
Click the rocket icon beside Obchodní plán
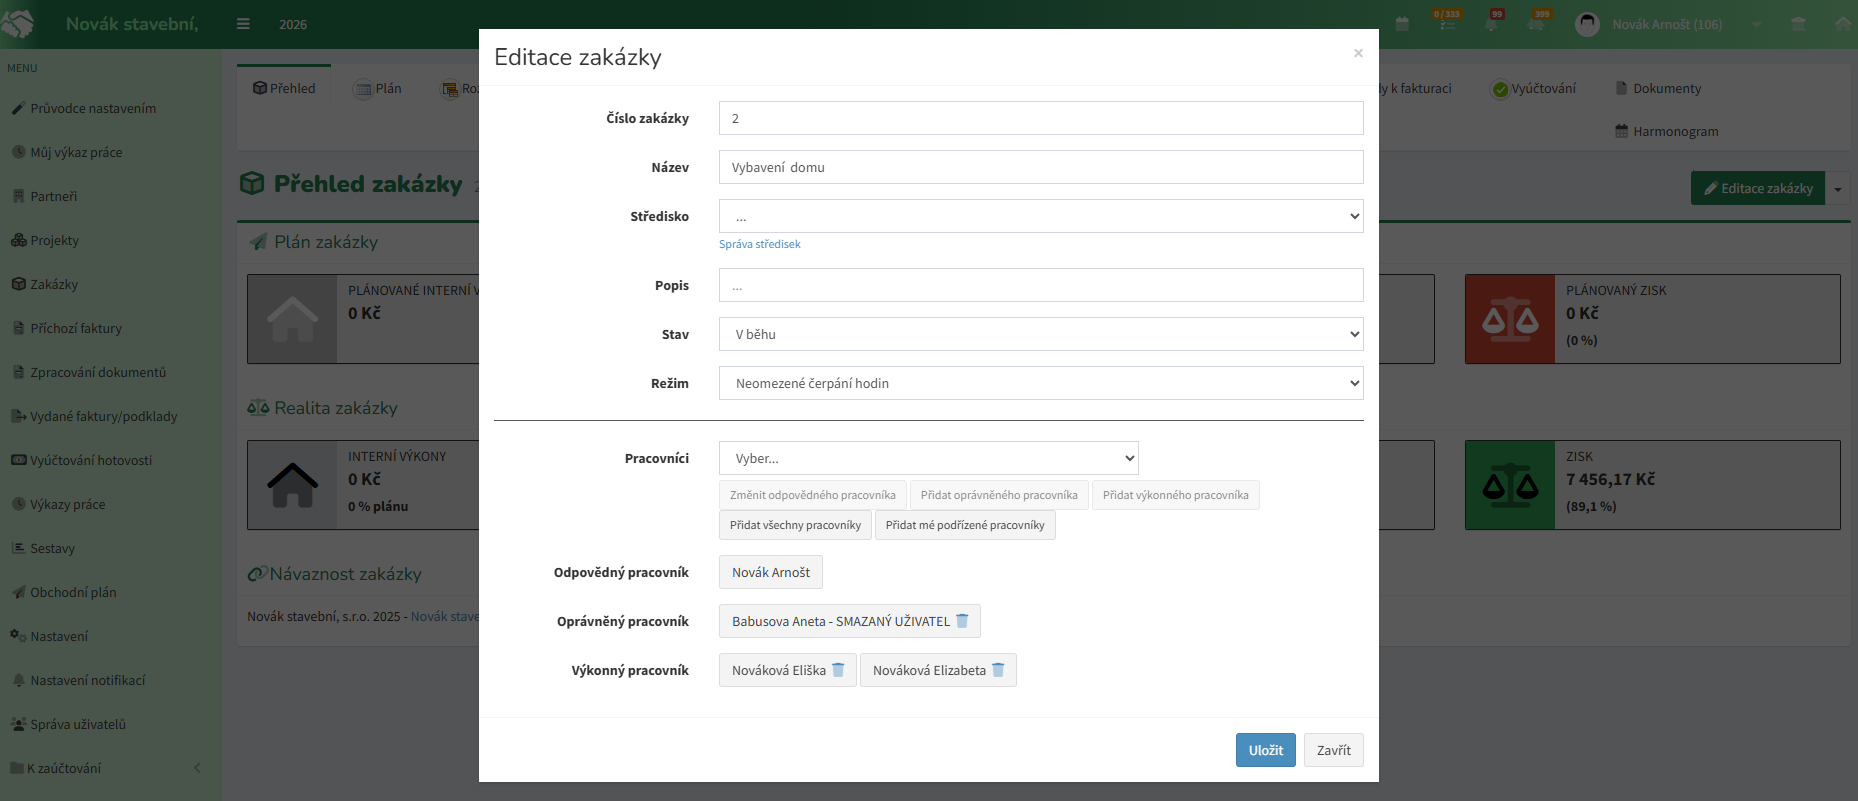18,592
